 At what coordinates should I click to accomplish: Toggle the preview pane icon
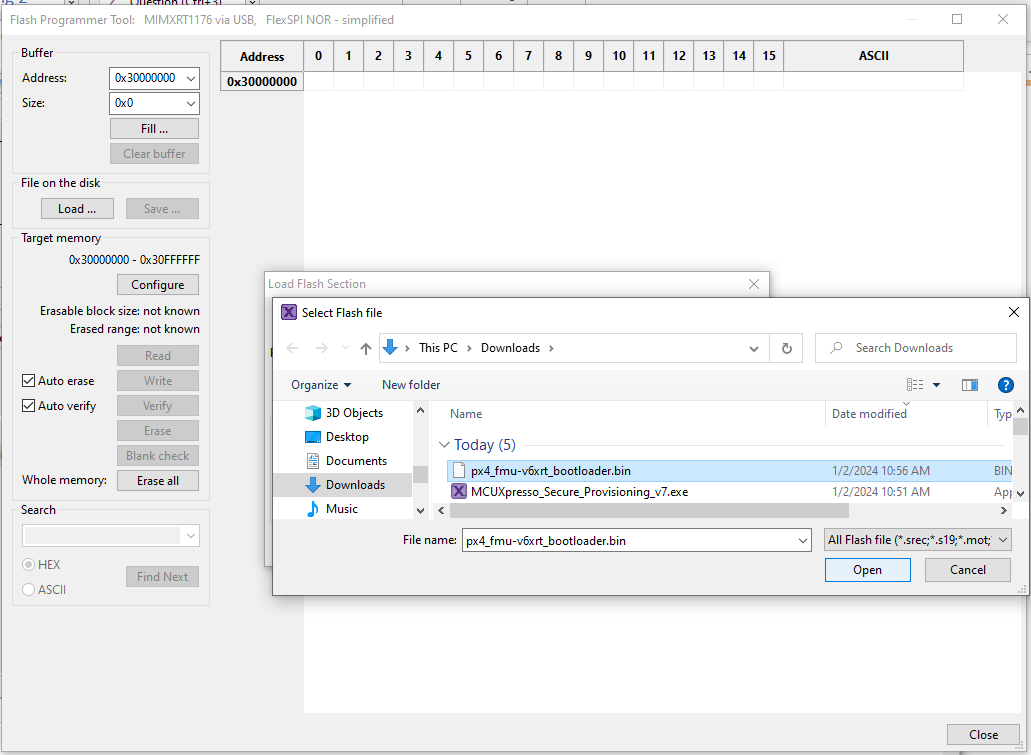coord(969,384)
